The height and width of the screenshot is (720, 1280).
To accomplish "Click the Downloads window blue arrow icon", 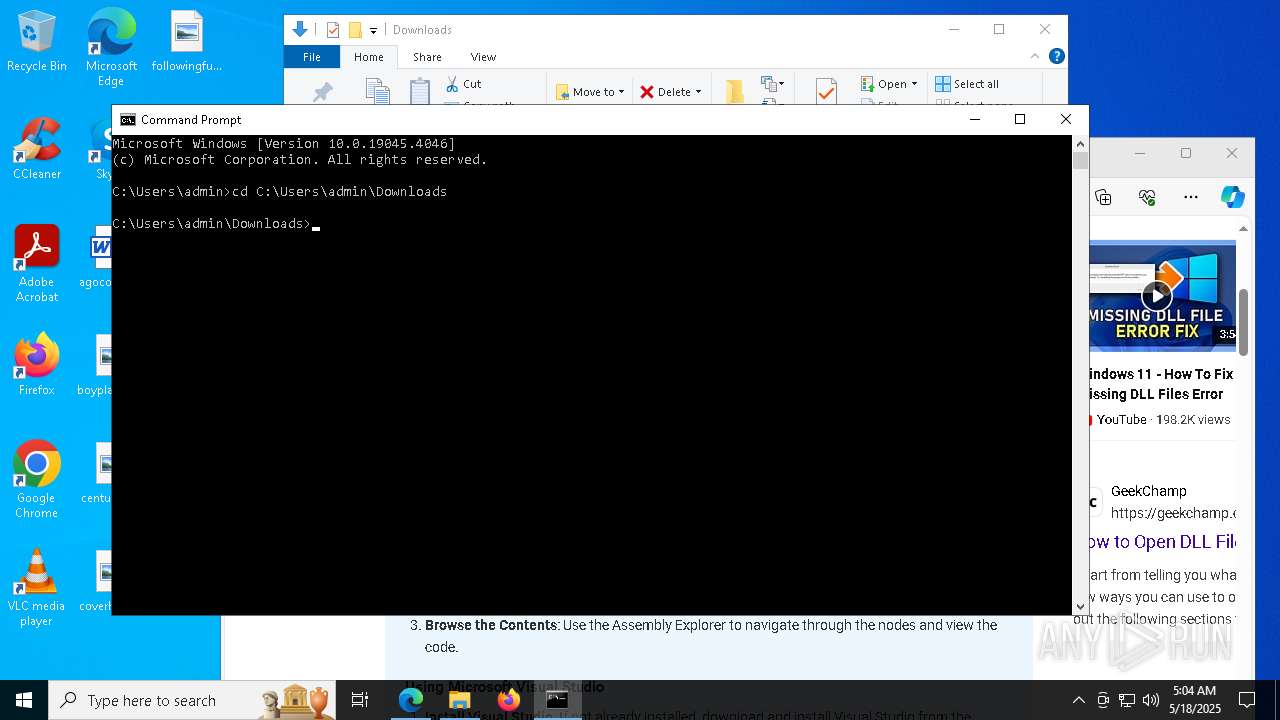I will click(299, 29).
